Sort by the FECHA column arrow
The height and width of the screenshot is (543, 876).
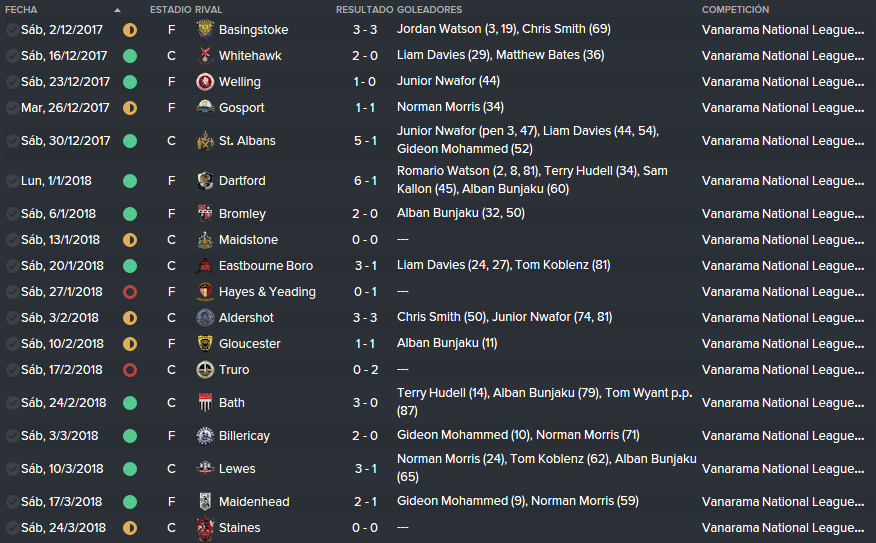pos(117,10)
